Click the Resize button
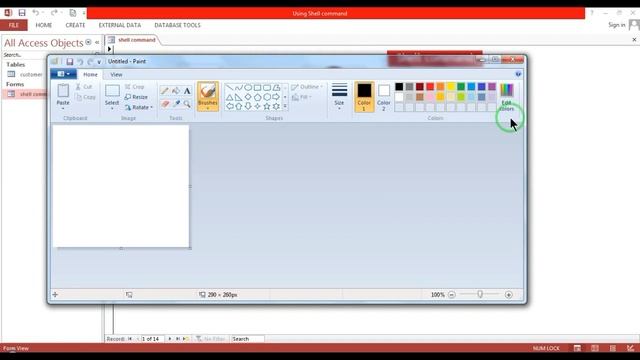Viewport: 640px width, 360px height. [136, 97]
